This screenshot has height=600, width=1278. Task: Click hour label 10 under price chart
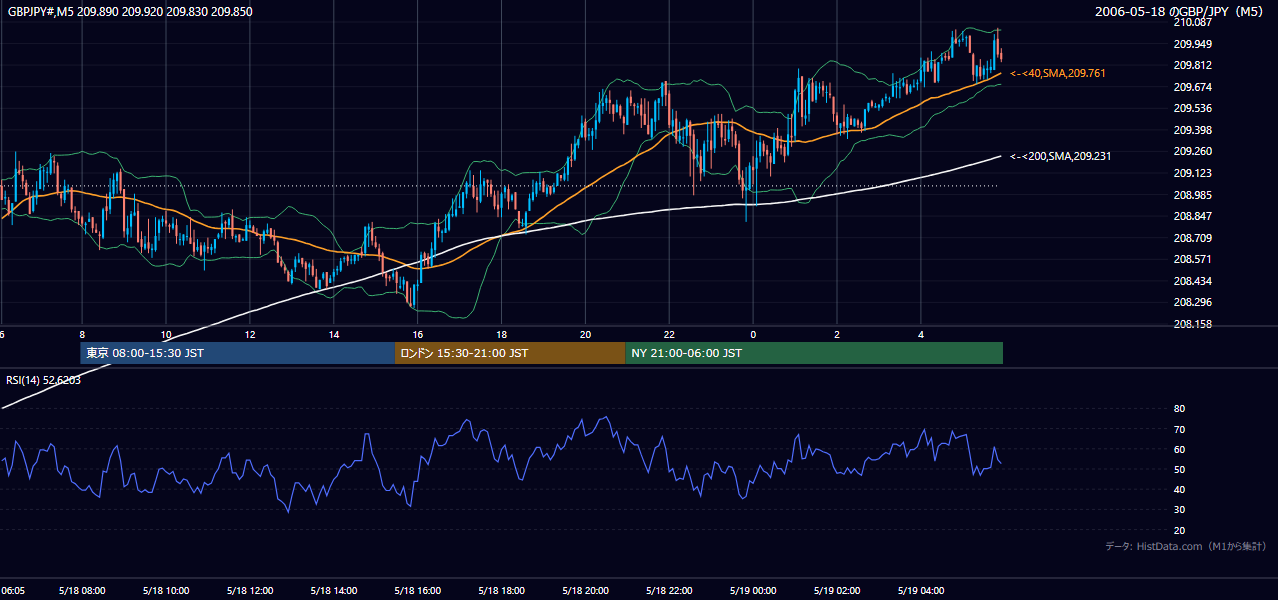click(166, 335)
